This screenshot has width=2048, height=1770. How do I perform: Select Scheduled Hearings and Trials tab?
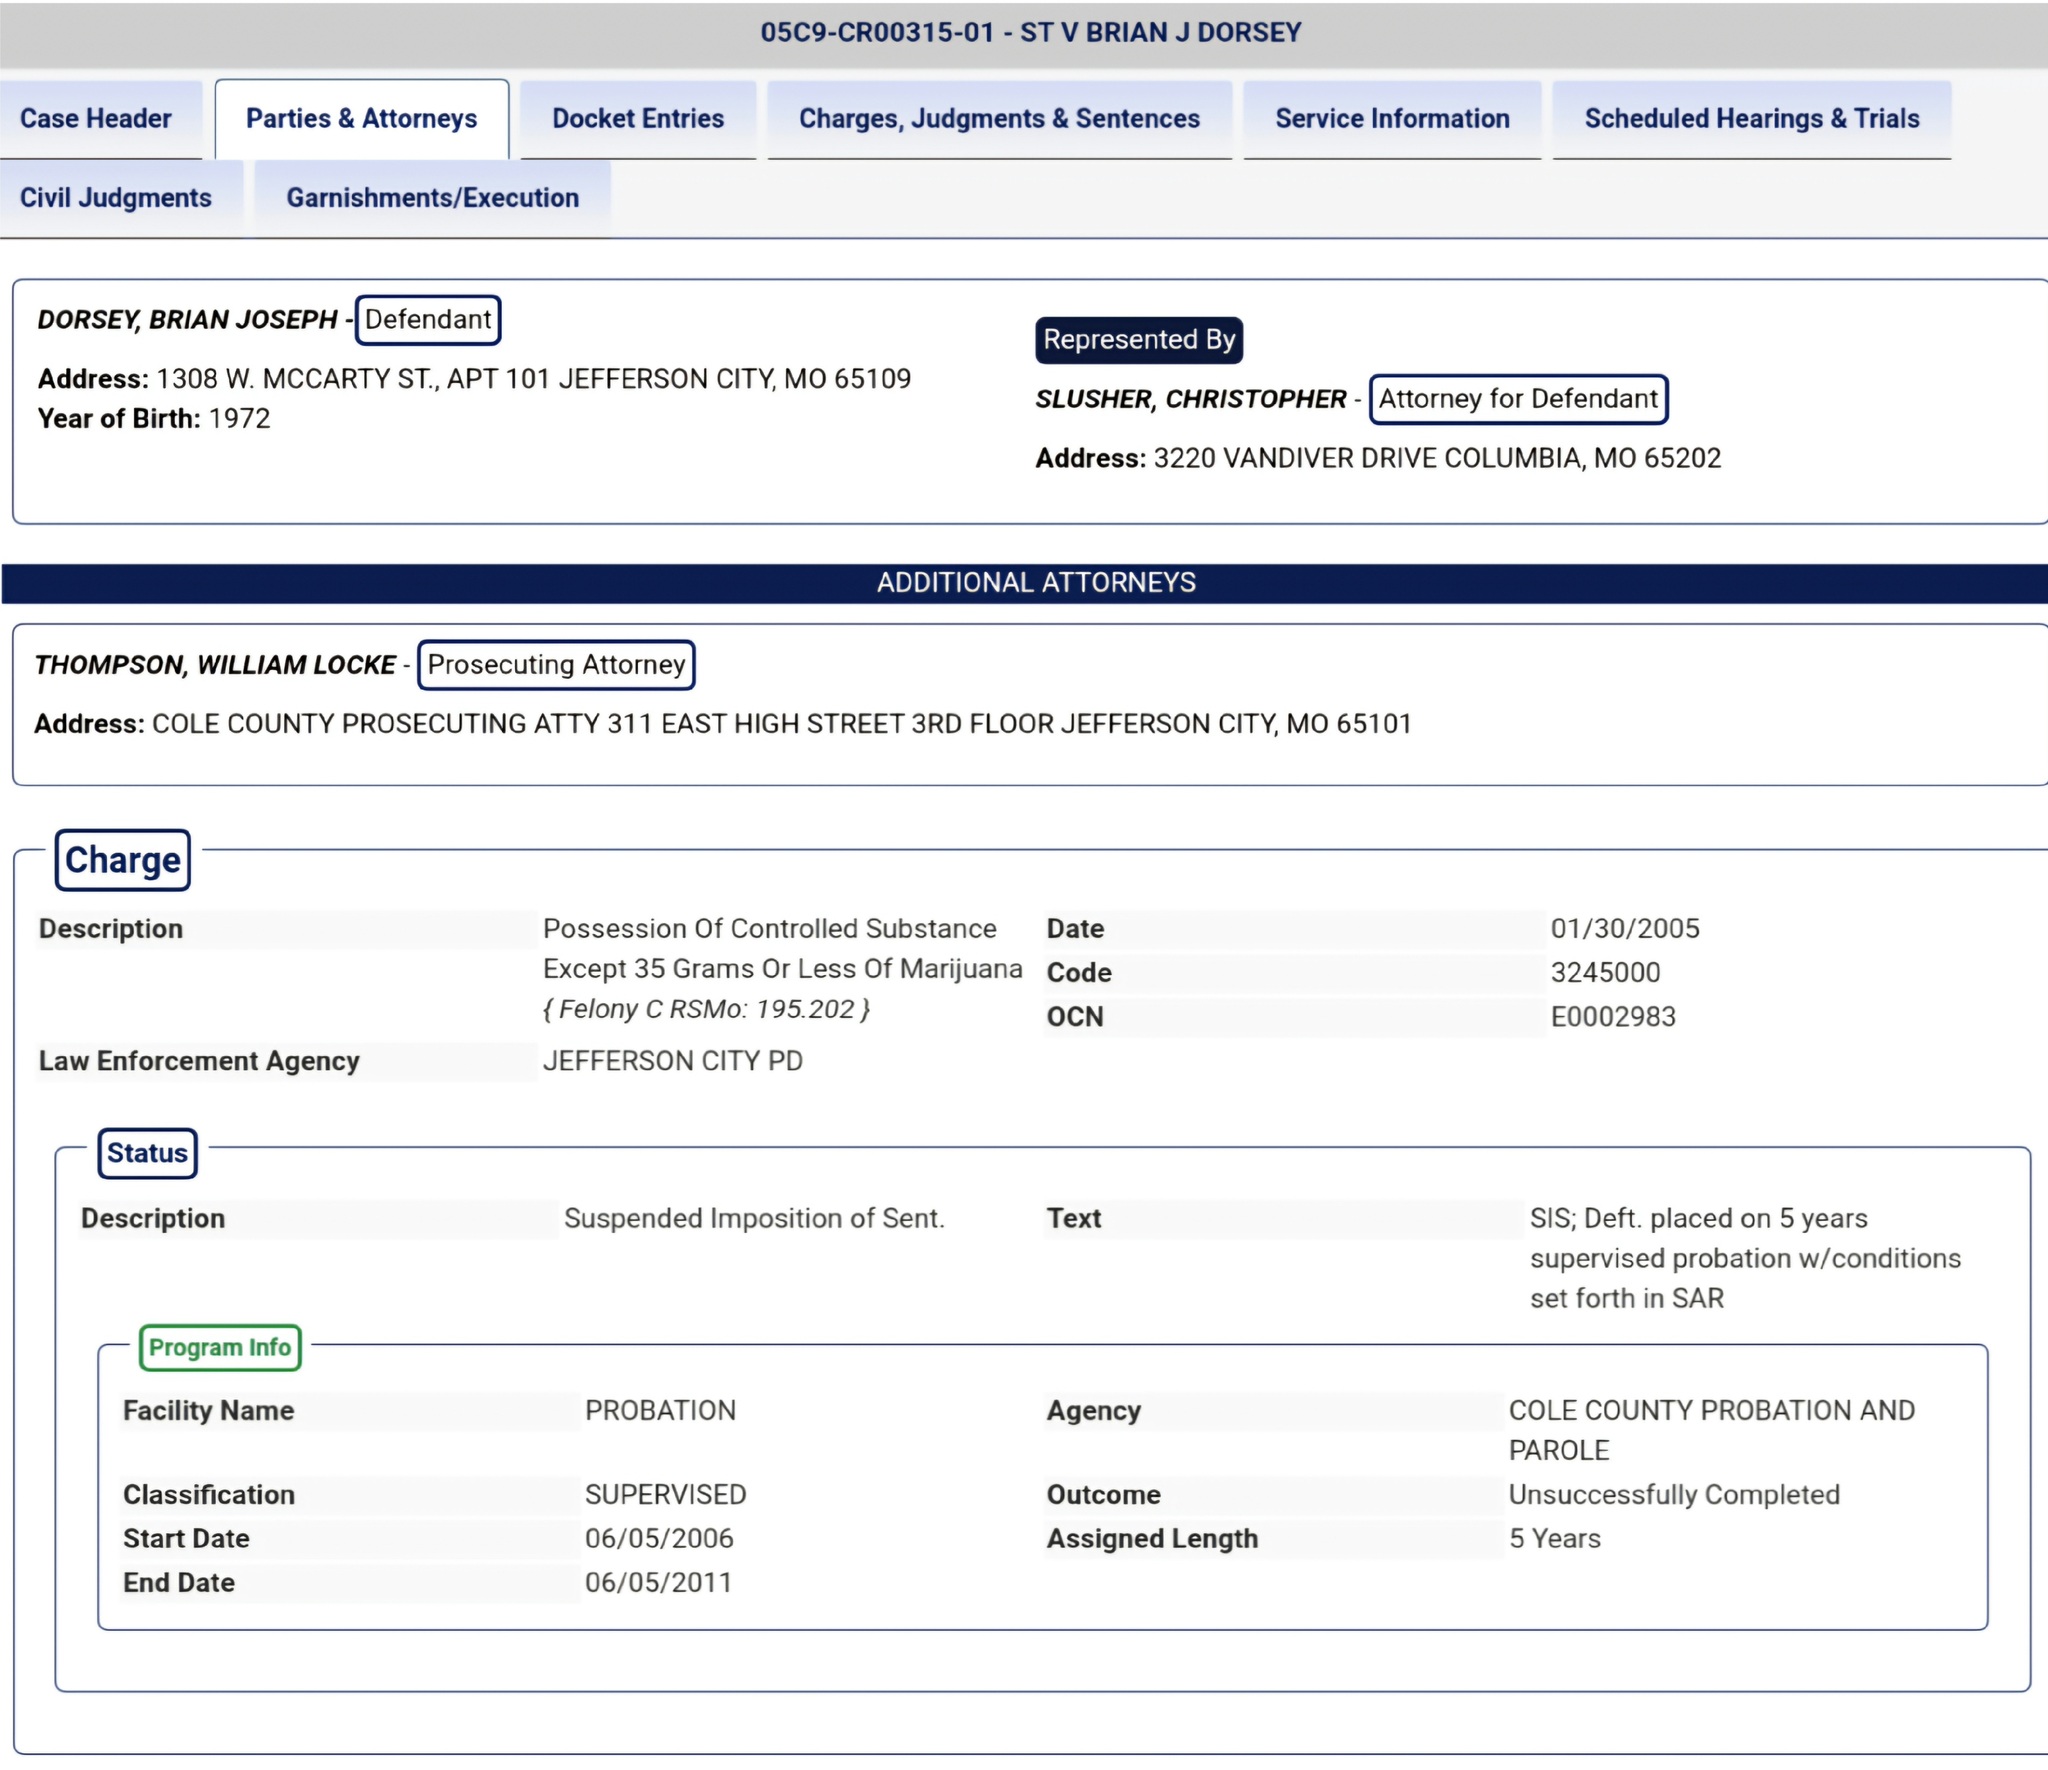click(1752, 118)
